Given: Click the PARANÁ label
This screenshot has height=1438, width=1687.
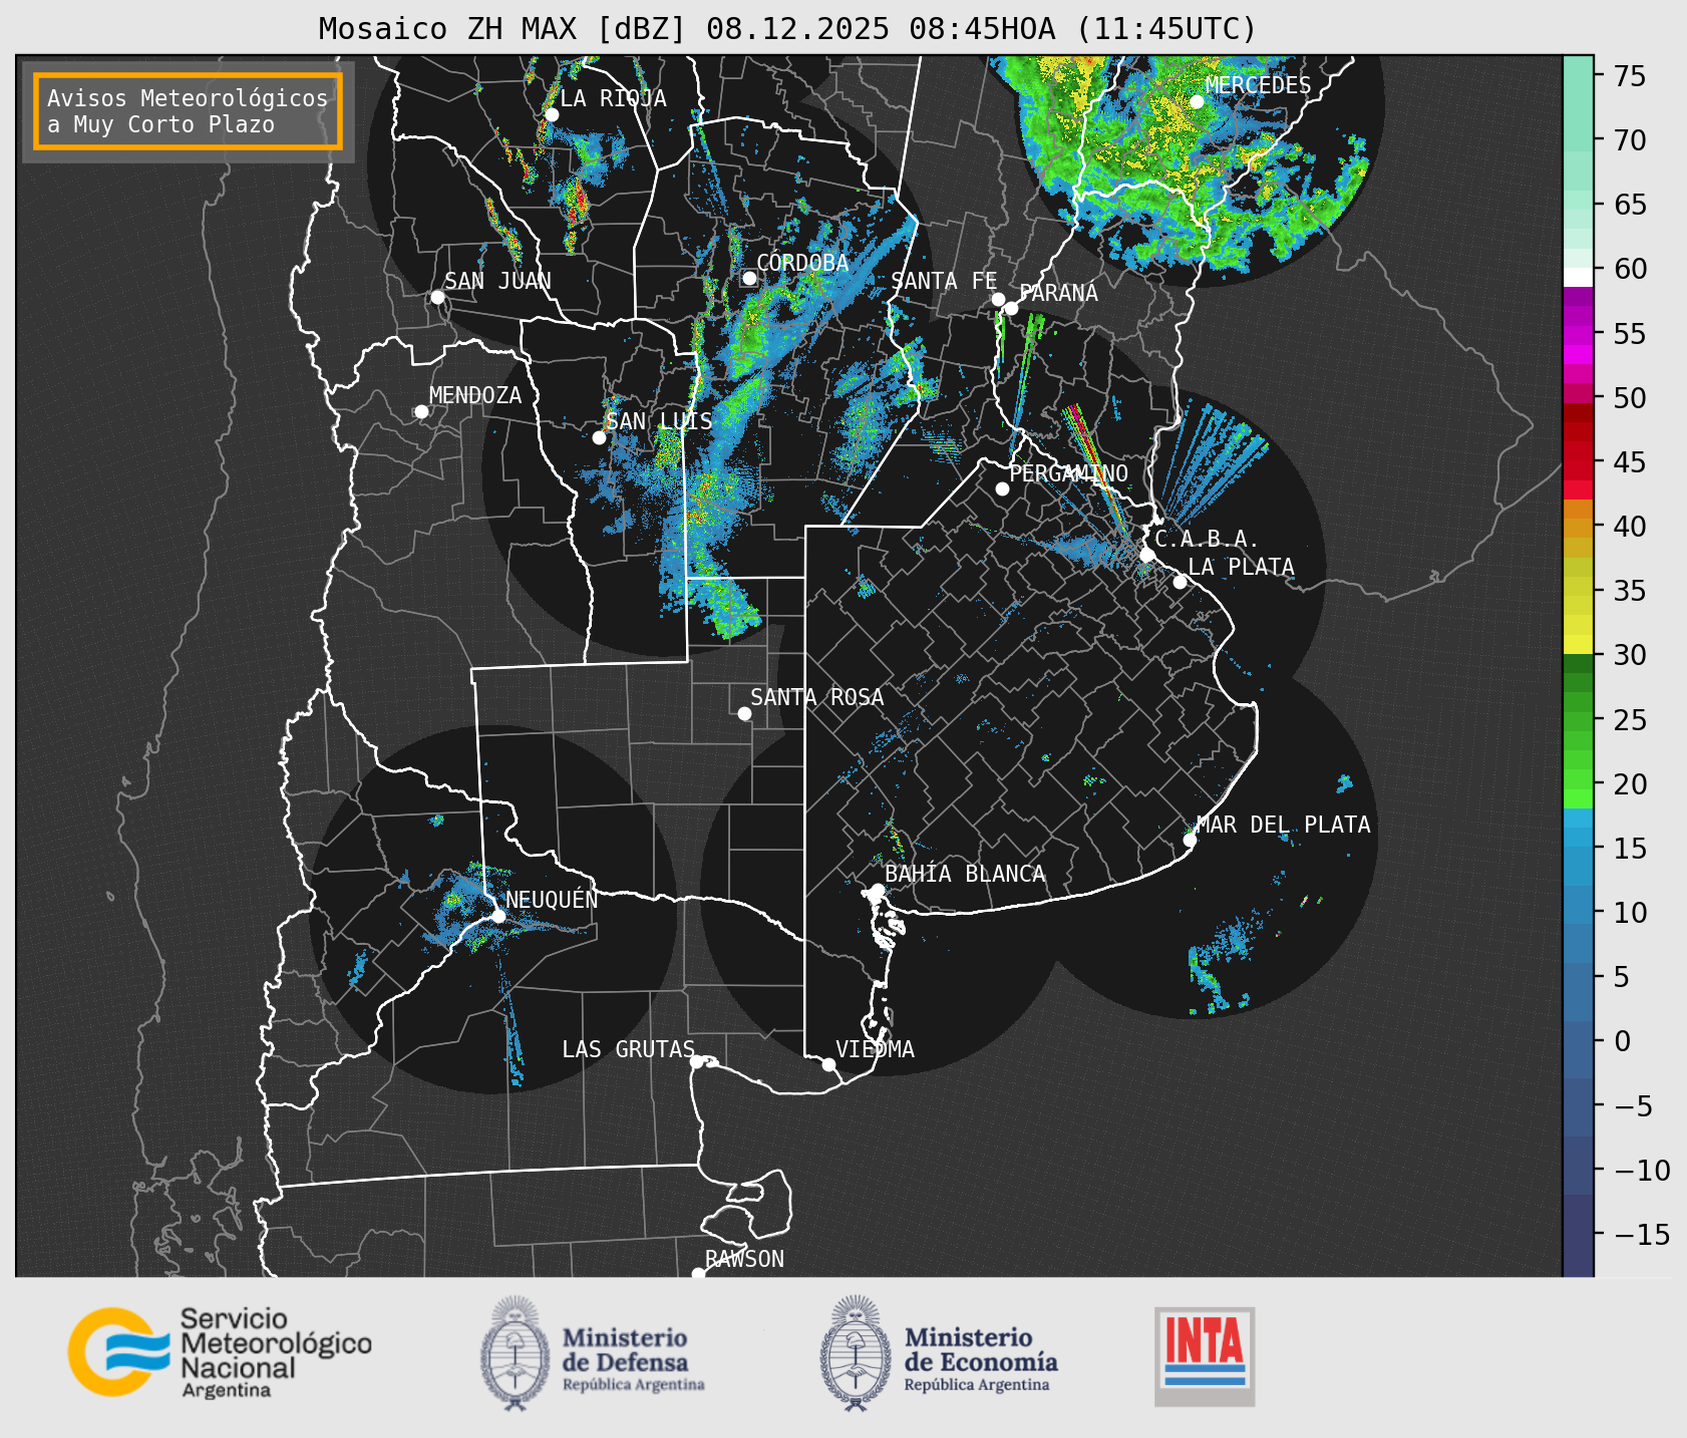Looking at the screenshot, I should tap(1058, 293).
